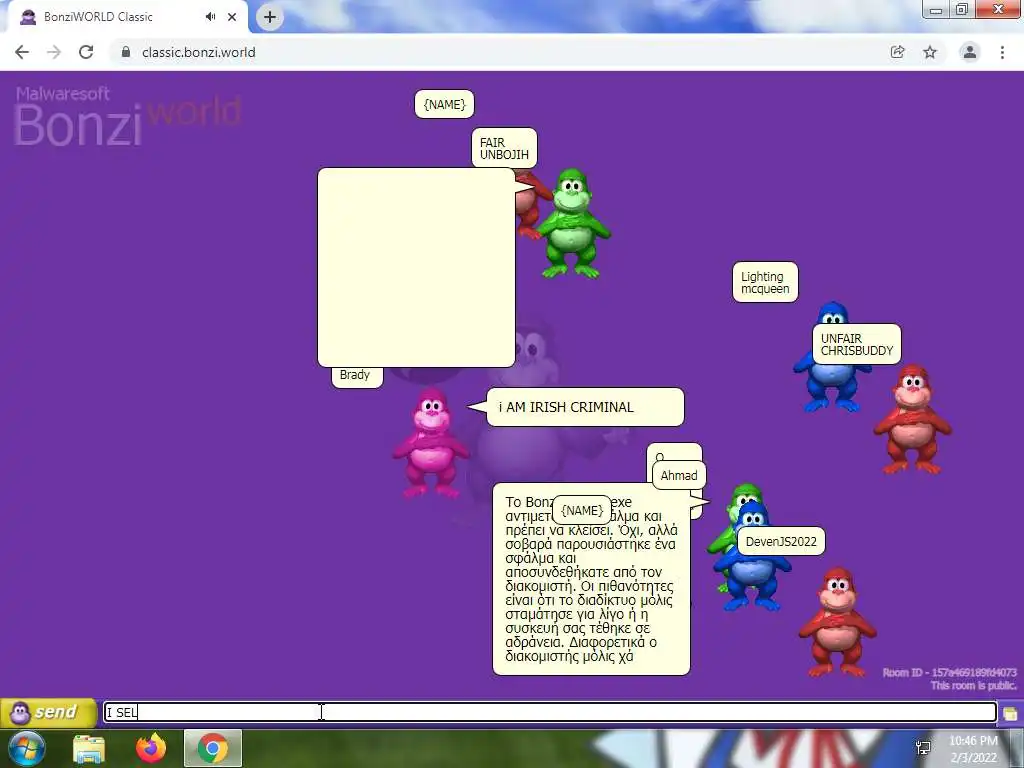Click the {NAME} tag over Greek bubble
Viewport: 1024px width, 768px height.
point(582,511)
